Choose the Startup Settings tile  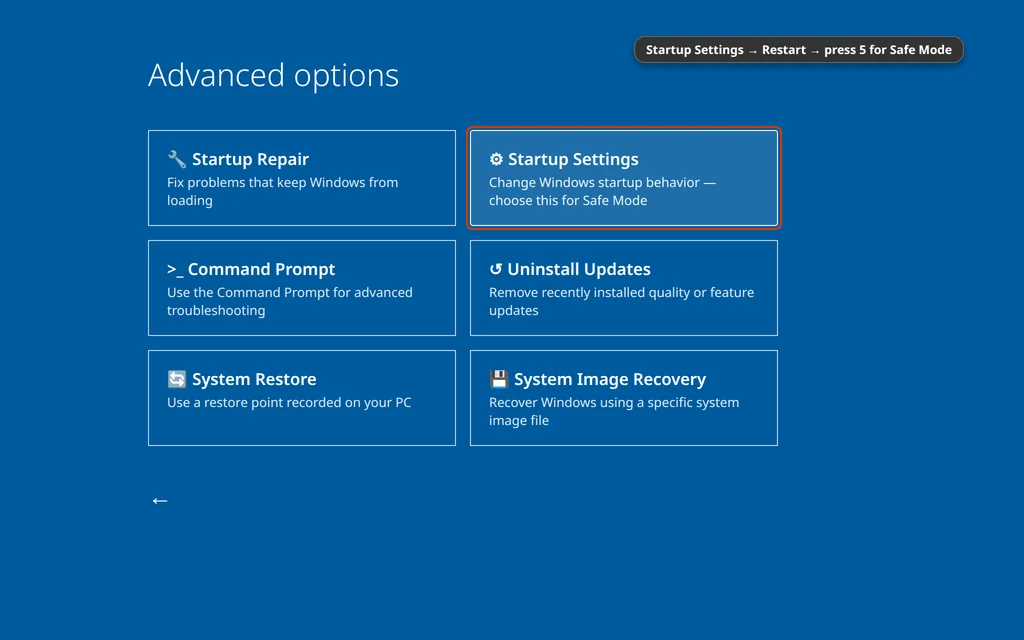[624, 178]
